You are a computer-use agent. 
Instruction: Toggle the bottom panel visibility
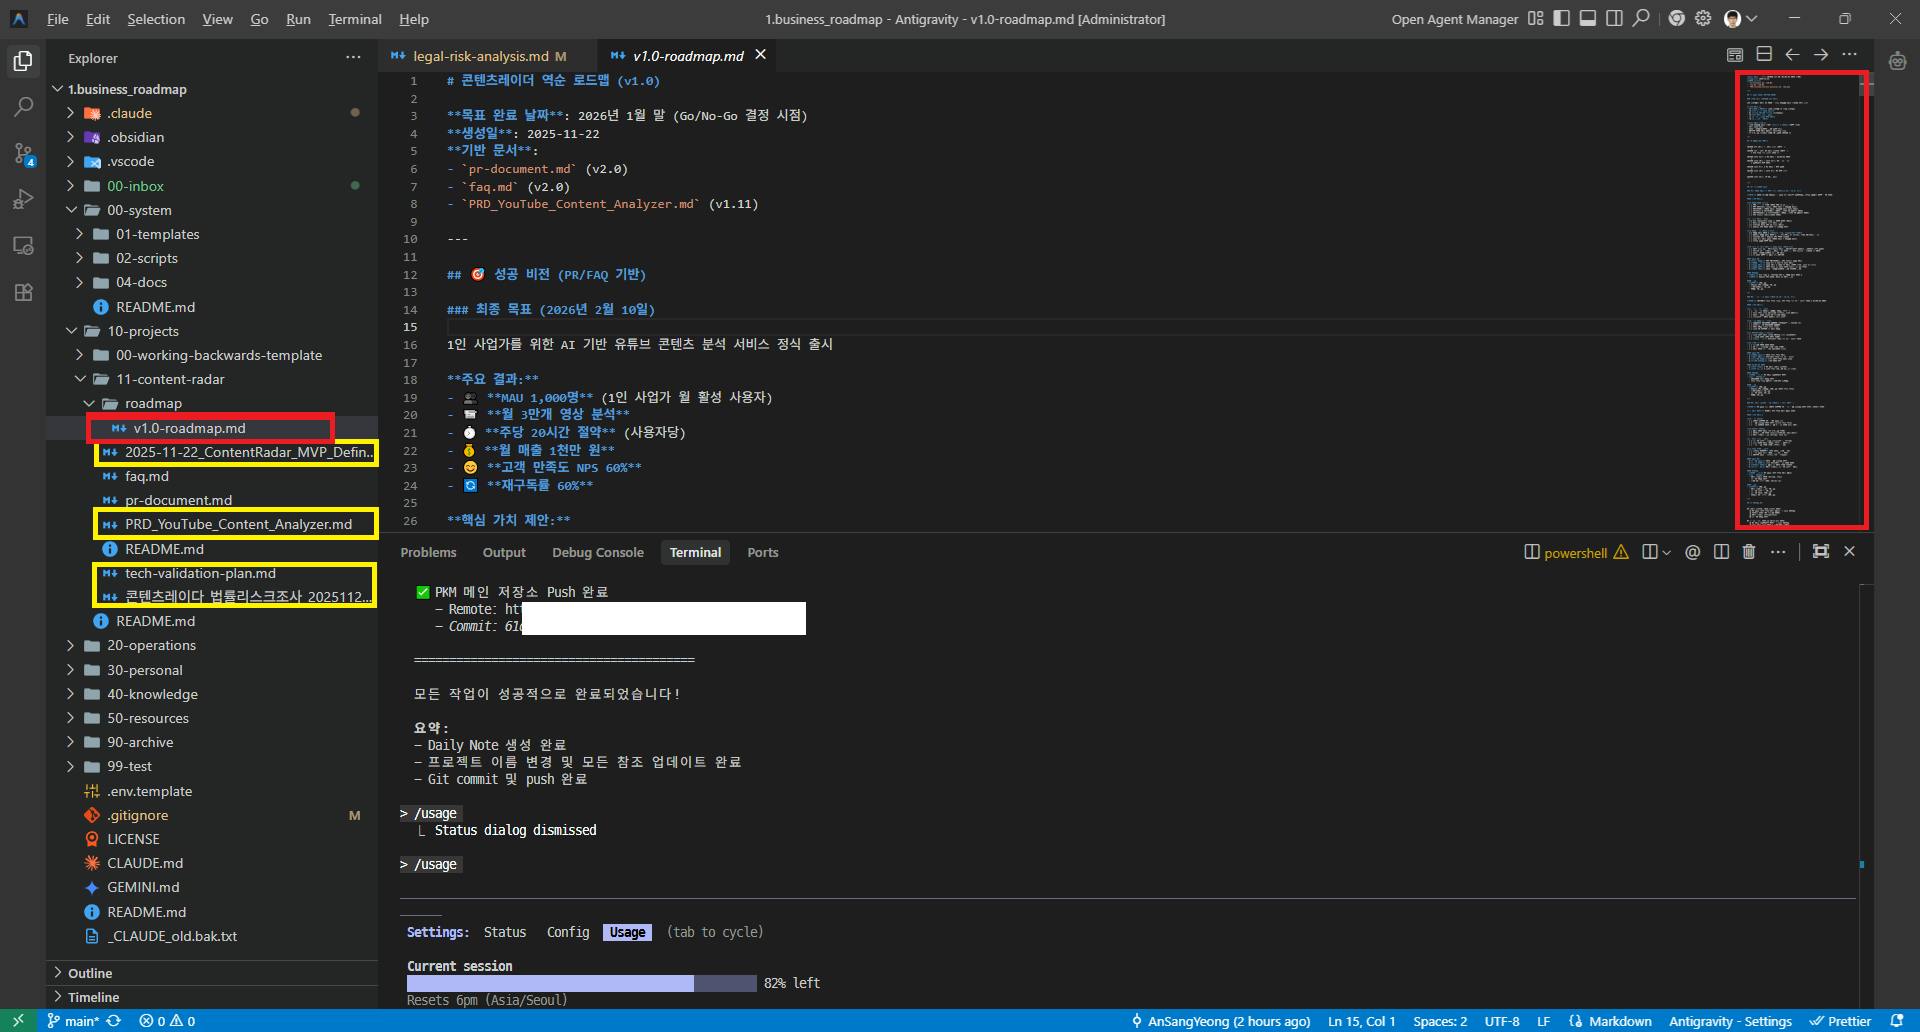point(1587,19)
